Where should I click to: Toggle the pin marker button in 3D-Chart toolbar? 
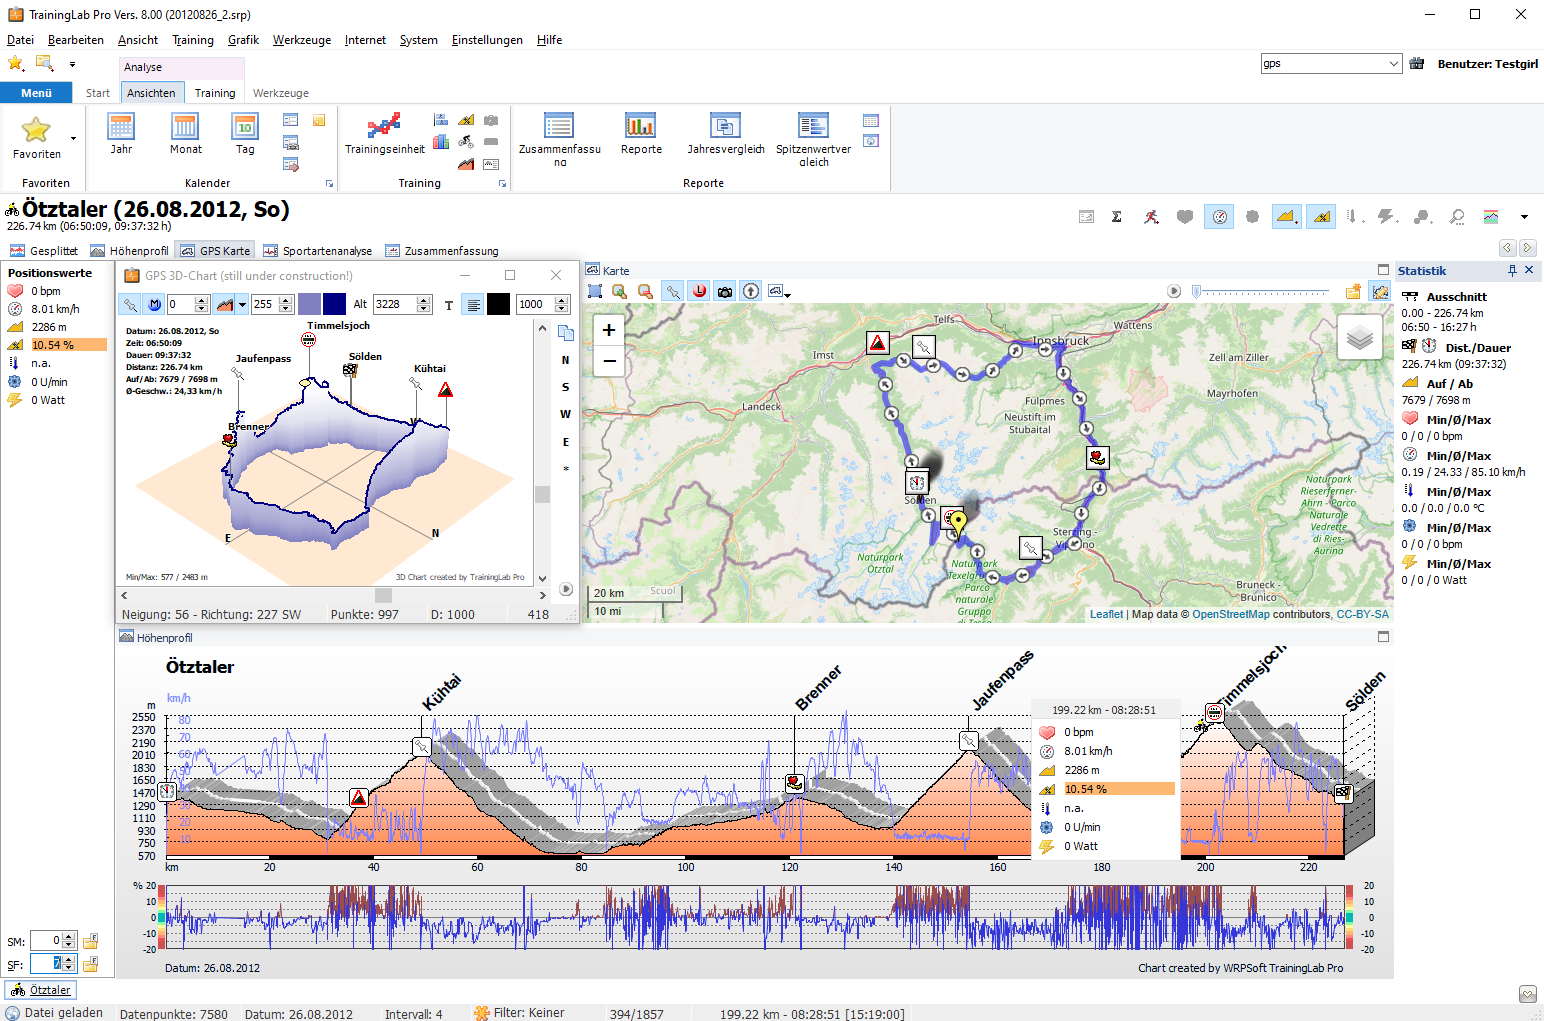[130, 304]
